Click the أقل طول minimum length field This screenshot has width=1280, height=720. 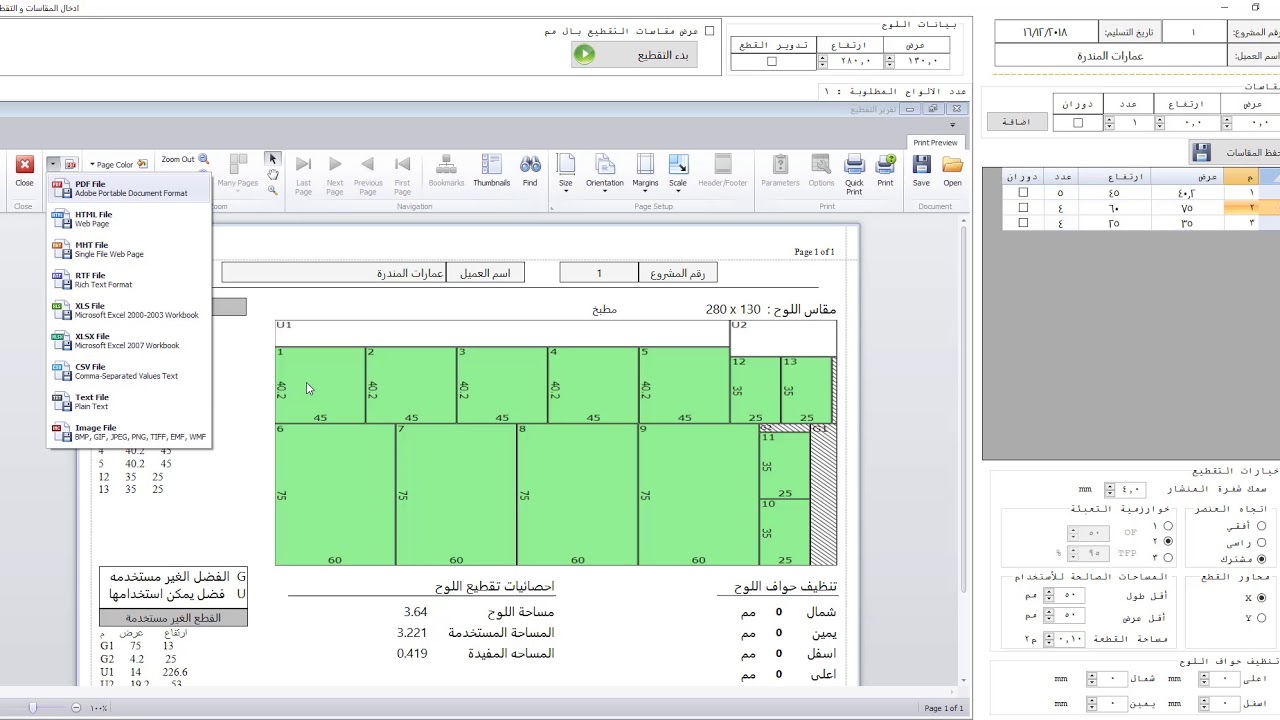(1064, 596)
